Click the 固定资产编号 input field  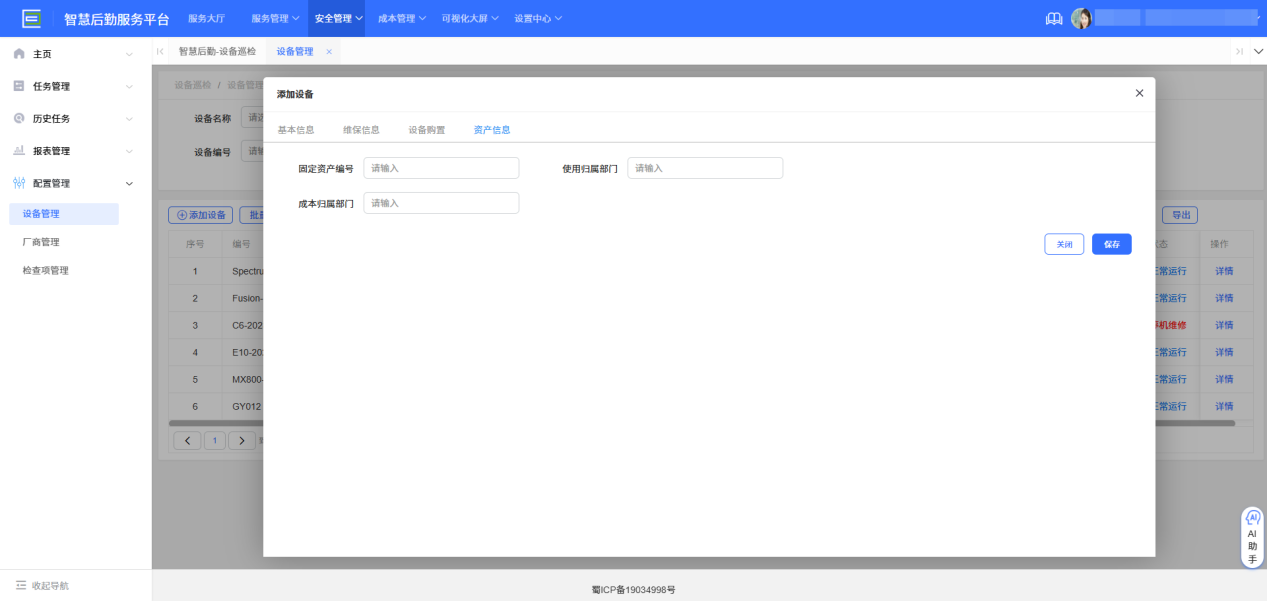click(x=441, y=167)
